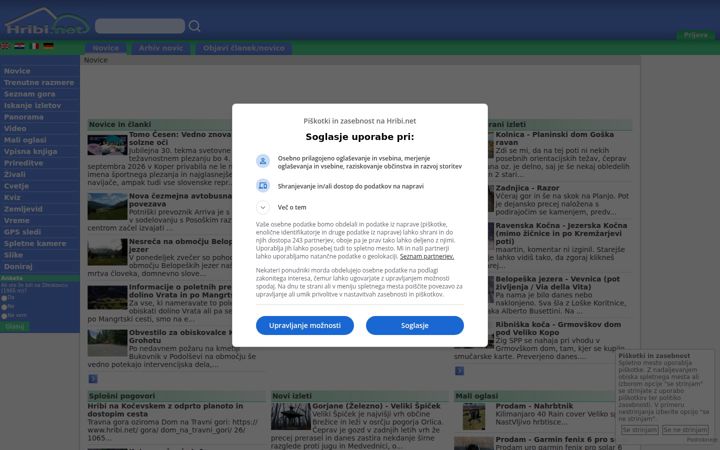Open Trenutne razmere in the sidebar

tap(39, 83)
